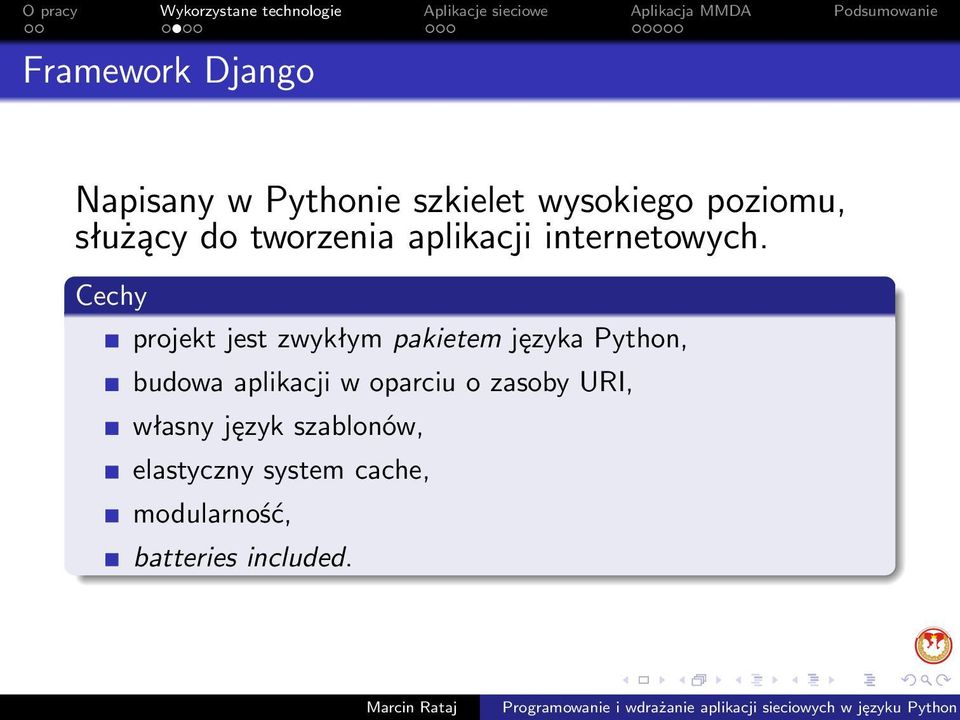
Task: Jump to next subsection arrow
Action: [x=775, y=680]
